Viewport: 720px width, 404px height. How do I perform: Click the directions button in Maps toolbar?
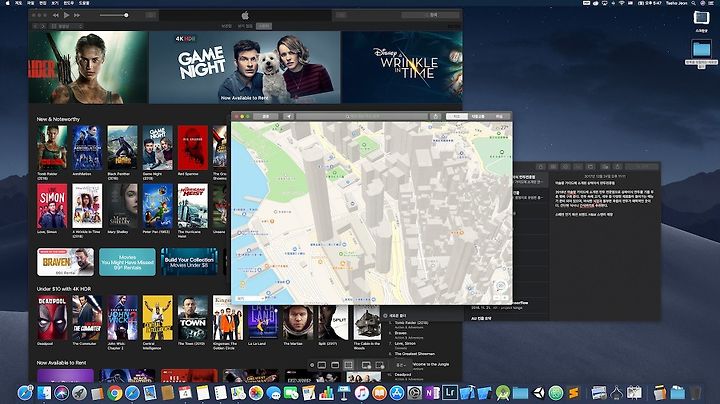click(x=265, y=117)
